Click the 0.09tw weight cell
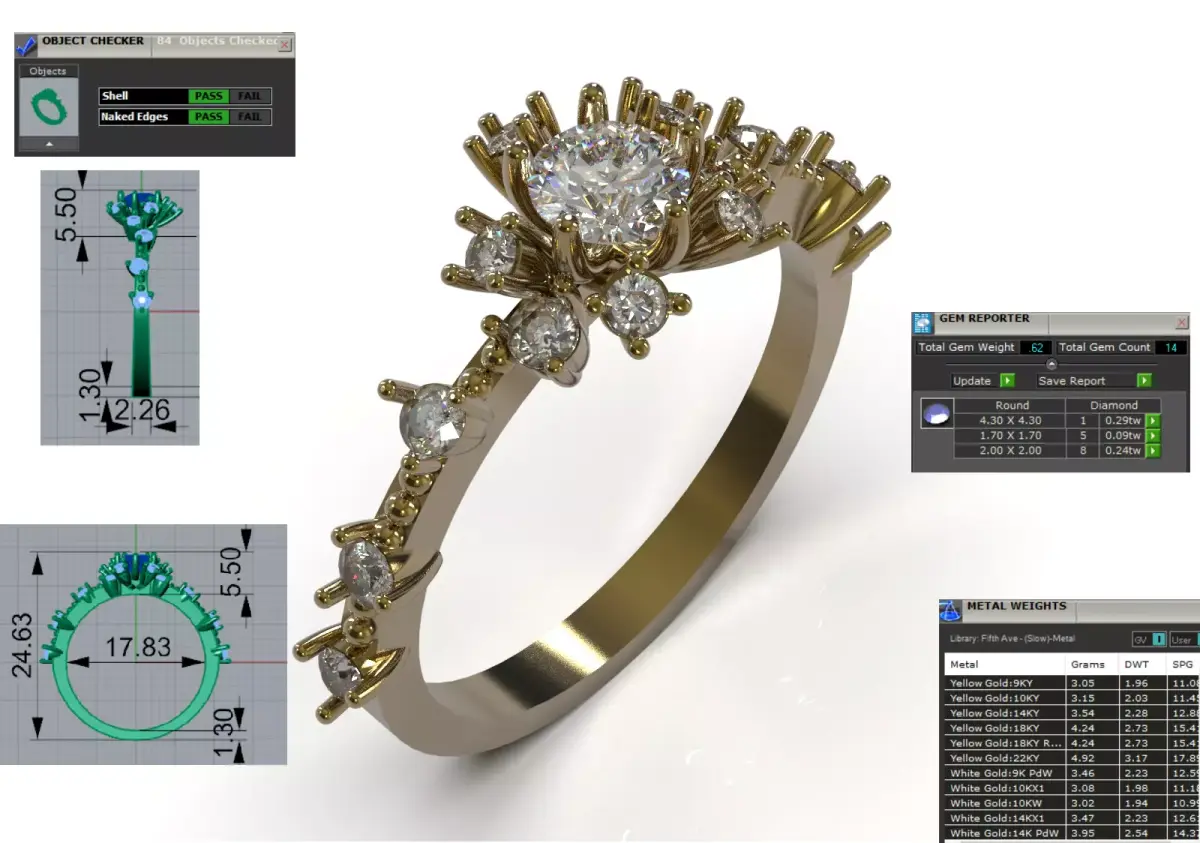Viewport: 1200px width, 843px height. click(1121, 436)
